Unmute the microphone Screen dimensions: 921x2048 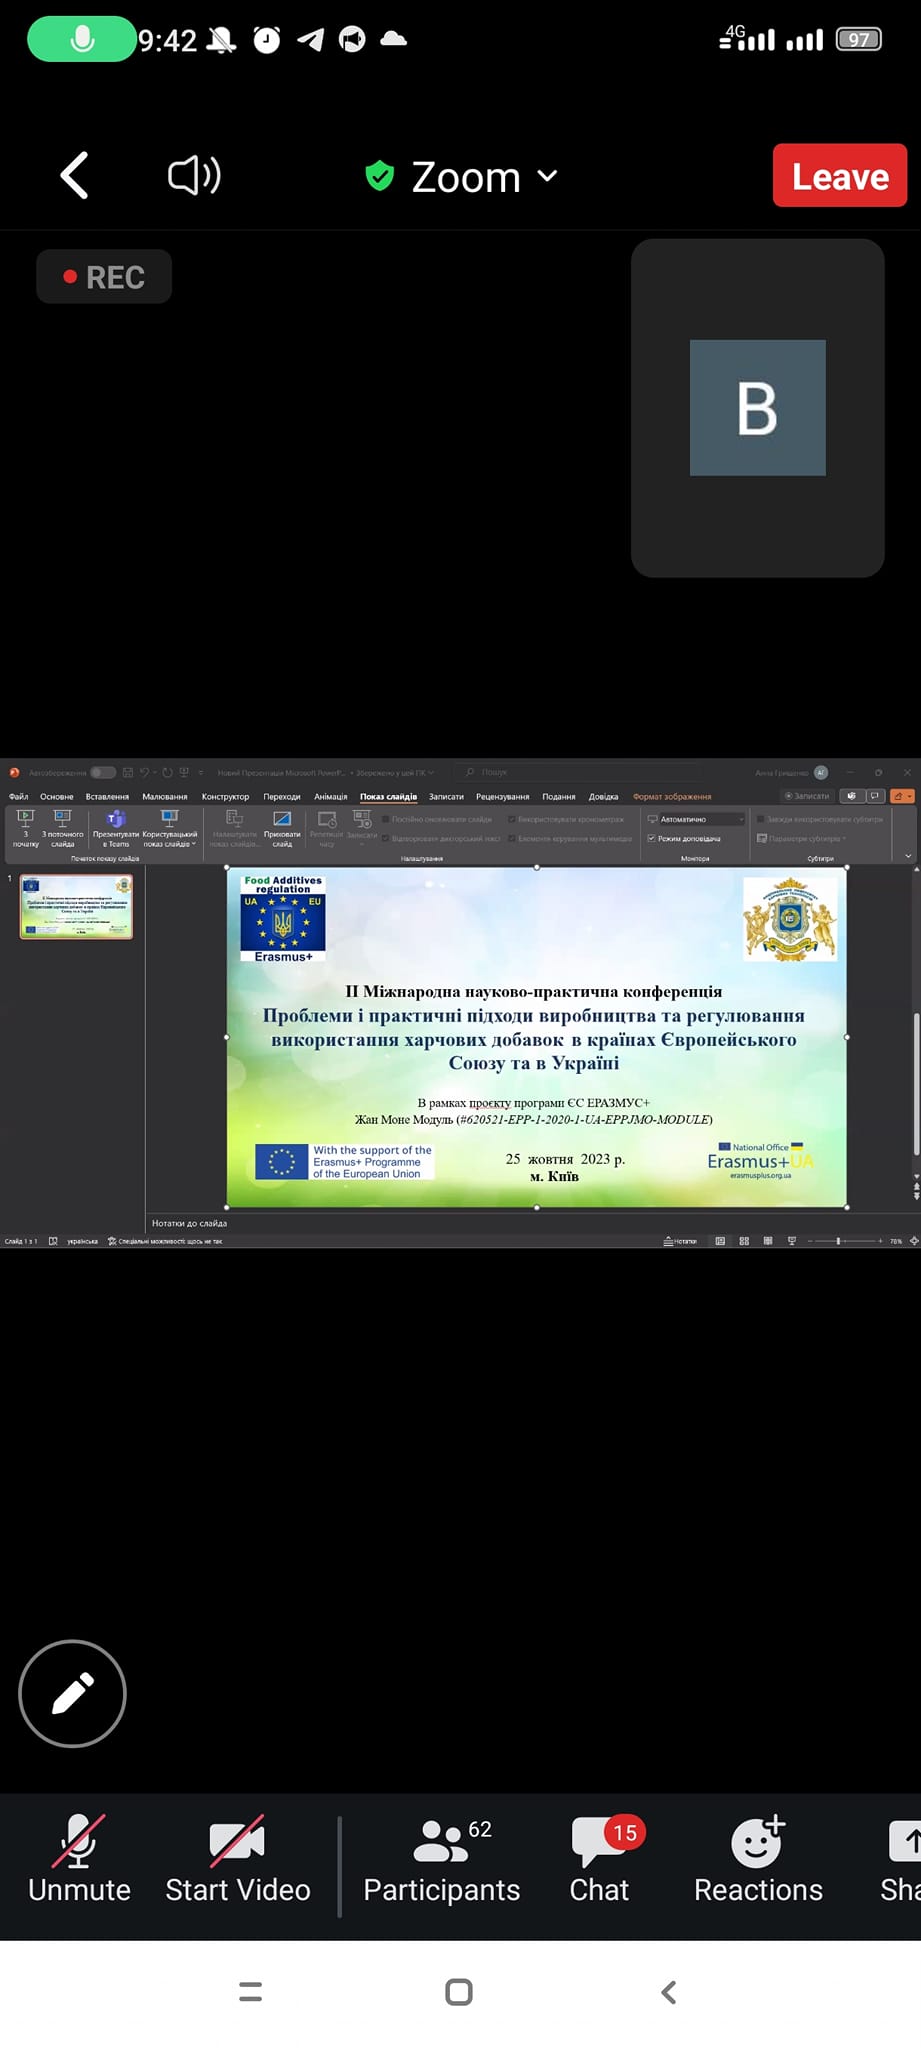pyautogui.click(x=79, y=1861)
